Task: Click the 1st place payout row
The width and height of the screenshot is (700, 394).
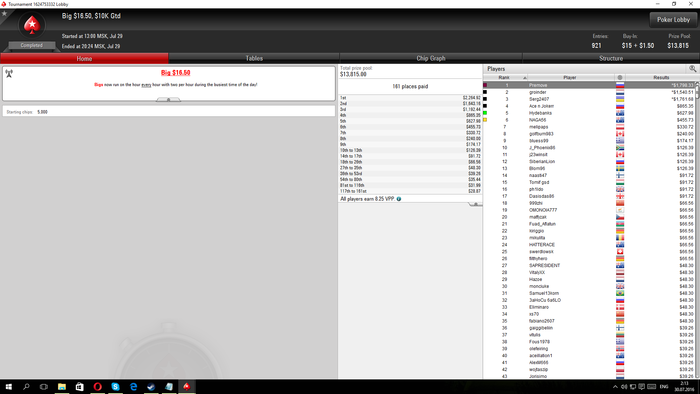Action: coord(410,98)
